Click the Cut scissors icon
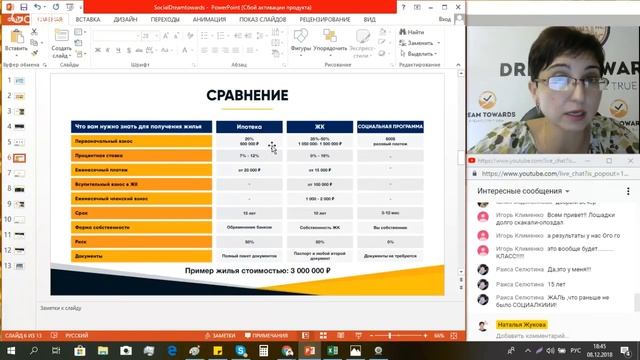Viewport: 640px width, 360px height. pyautogui.click(x=34, y=32)
